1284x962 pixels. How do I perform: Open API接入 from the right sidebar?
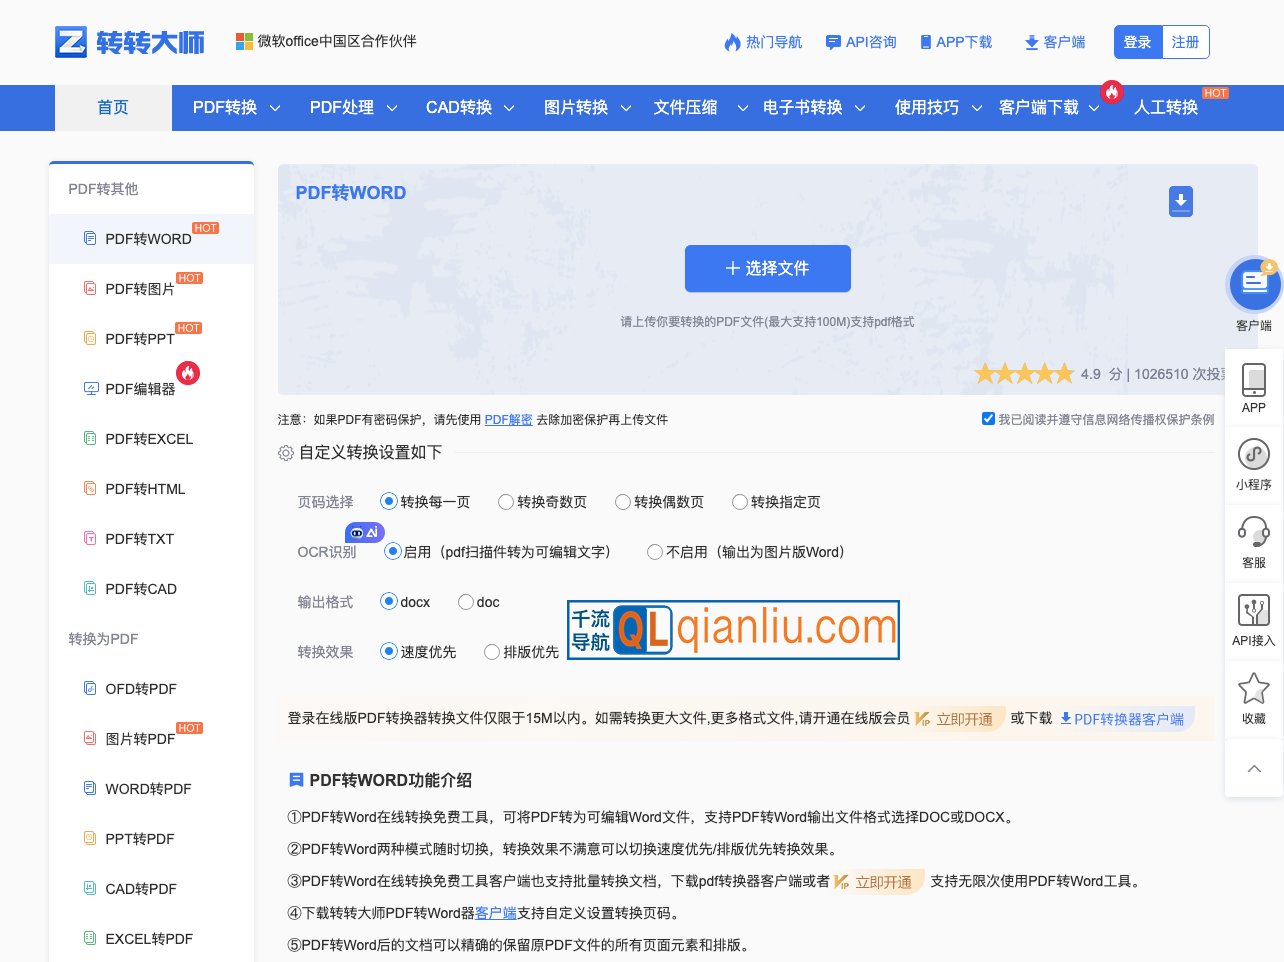coord(1254,620)
